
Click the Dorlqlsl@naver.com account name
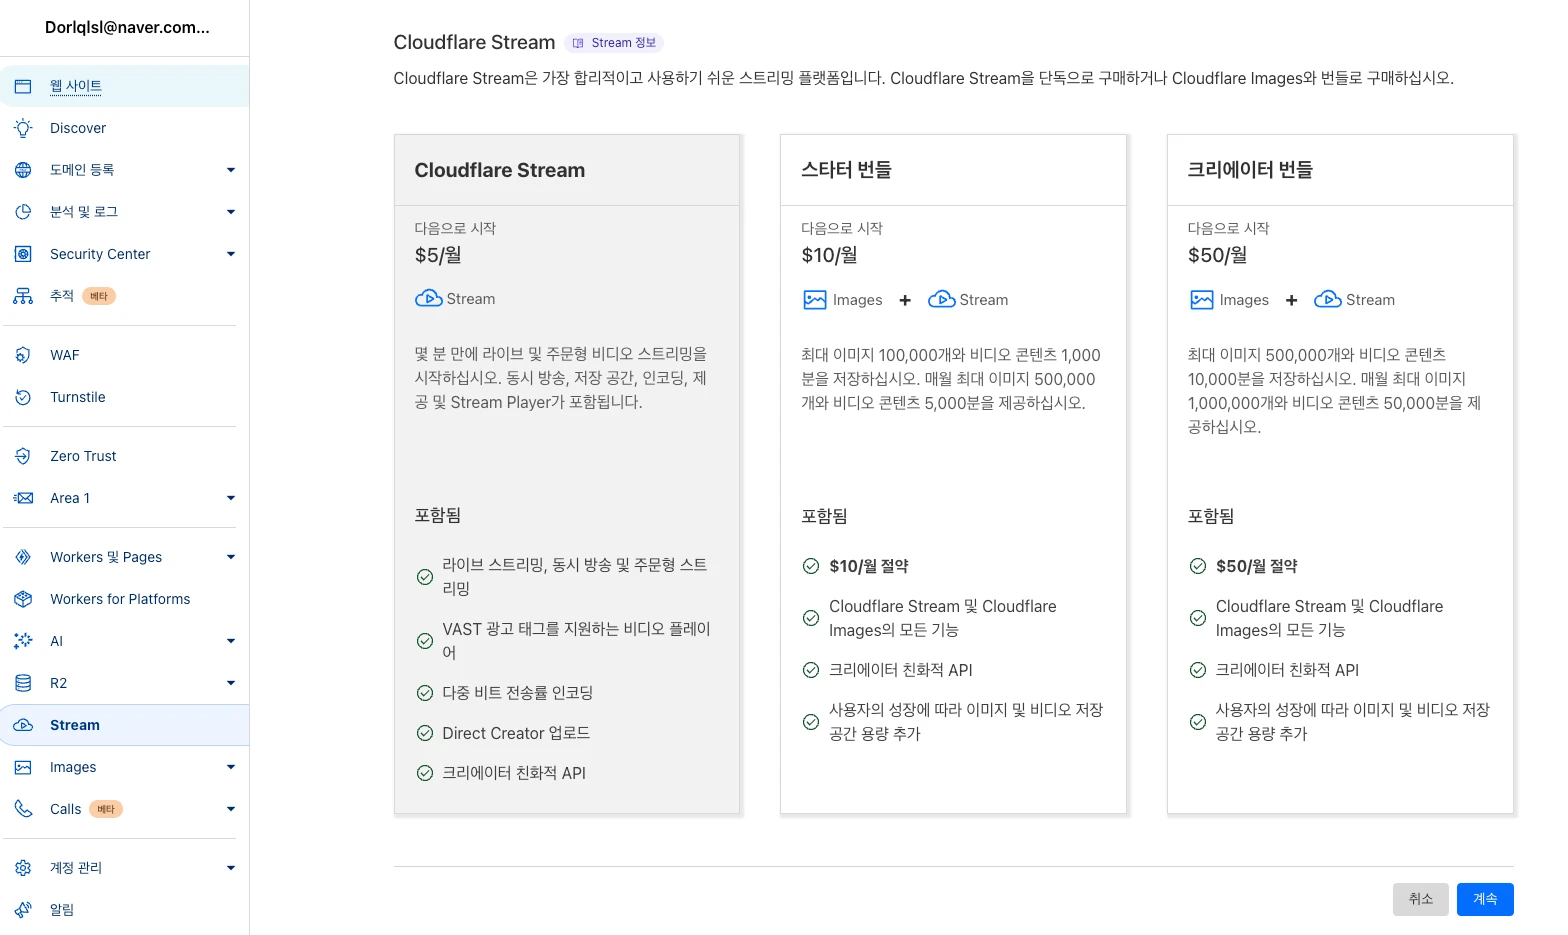(x=127, y=27)
